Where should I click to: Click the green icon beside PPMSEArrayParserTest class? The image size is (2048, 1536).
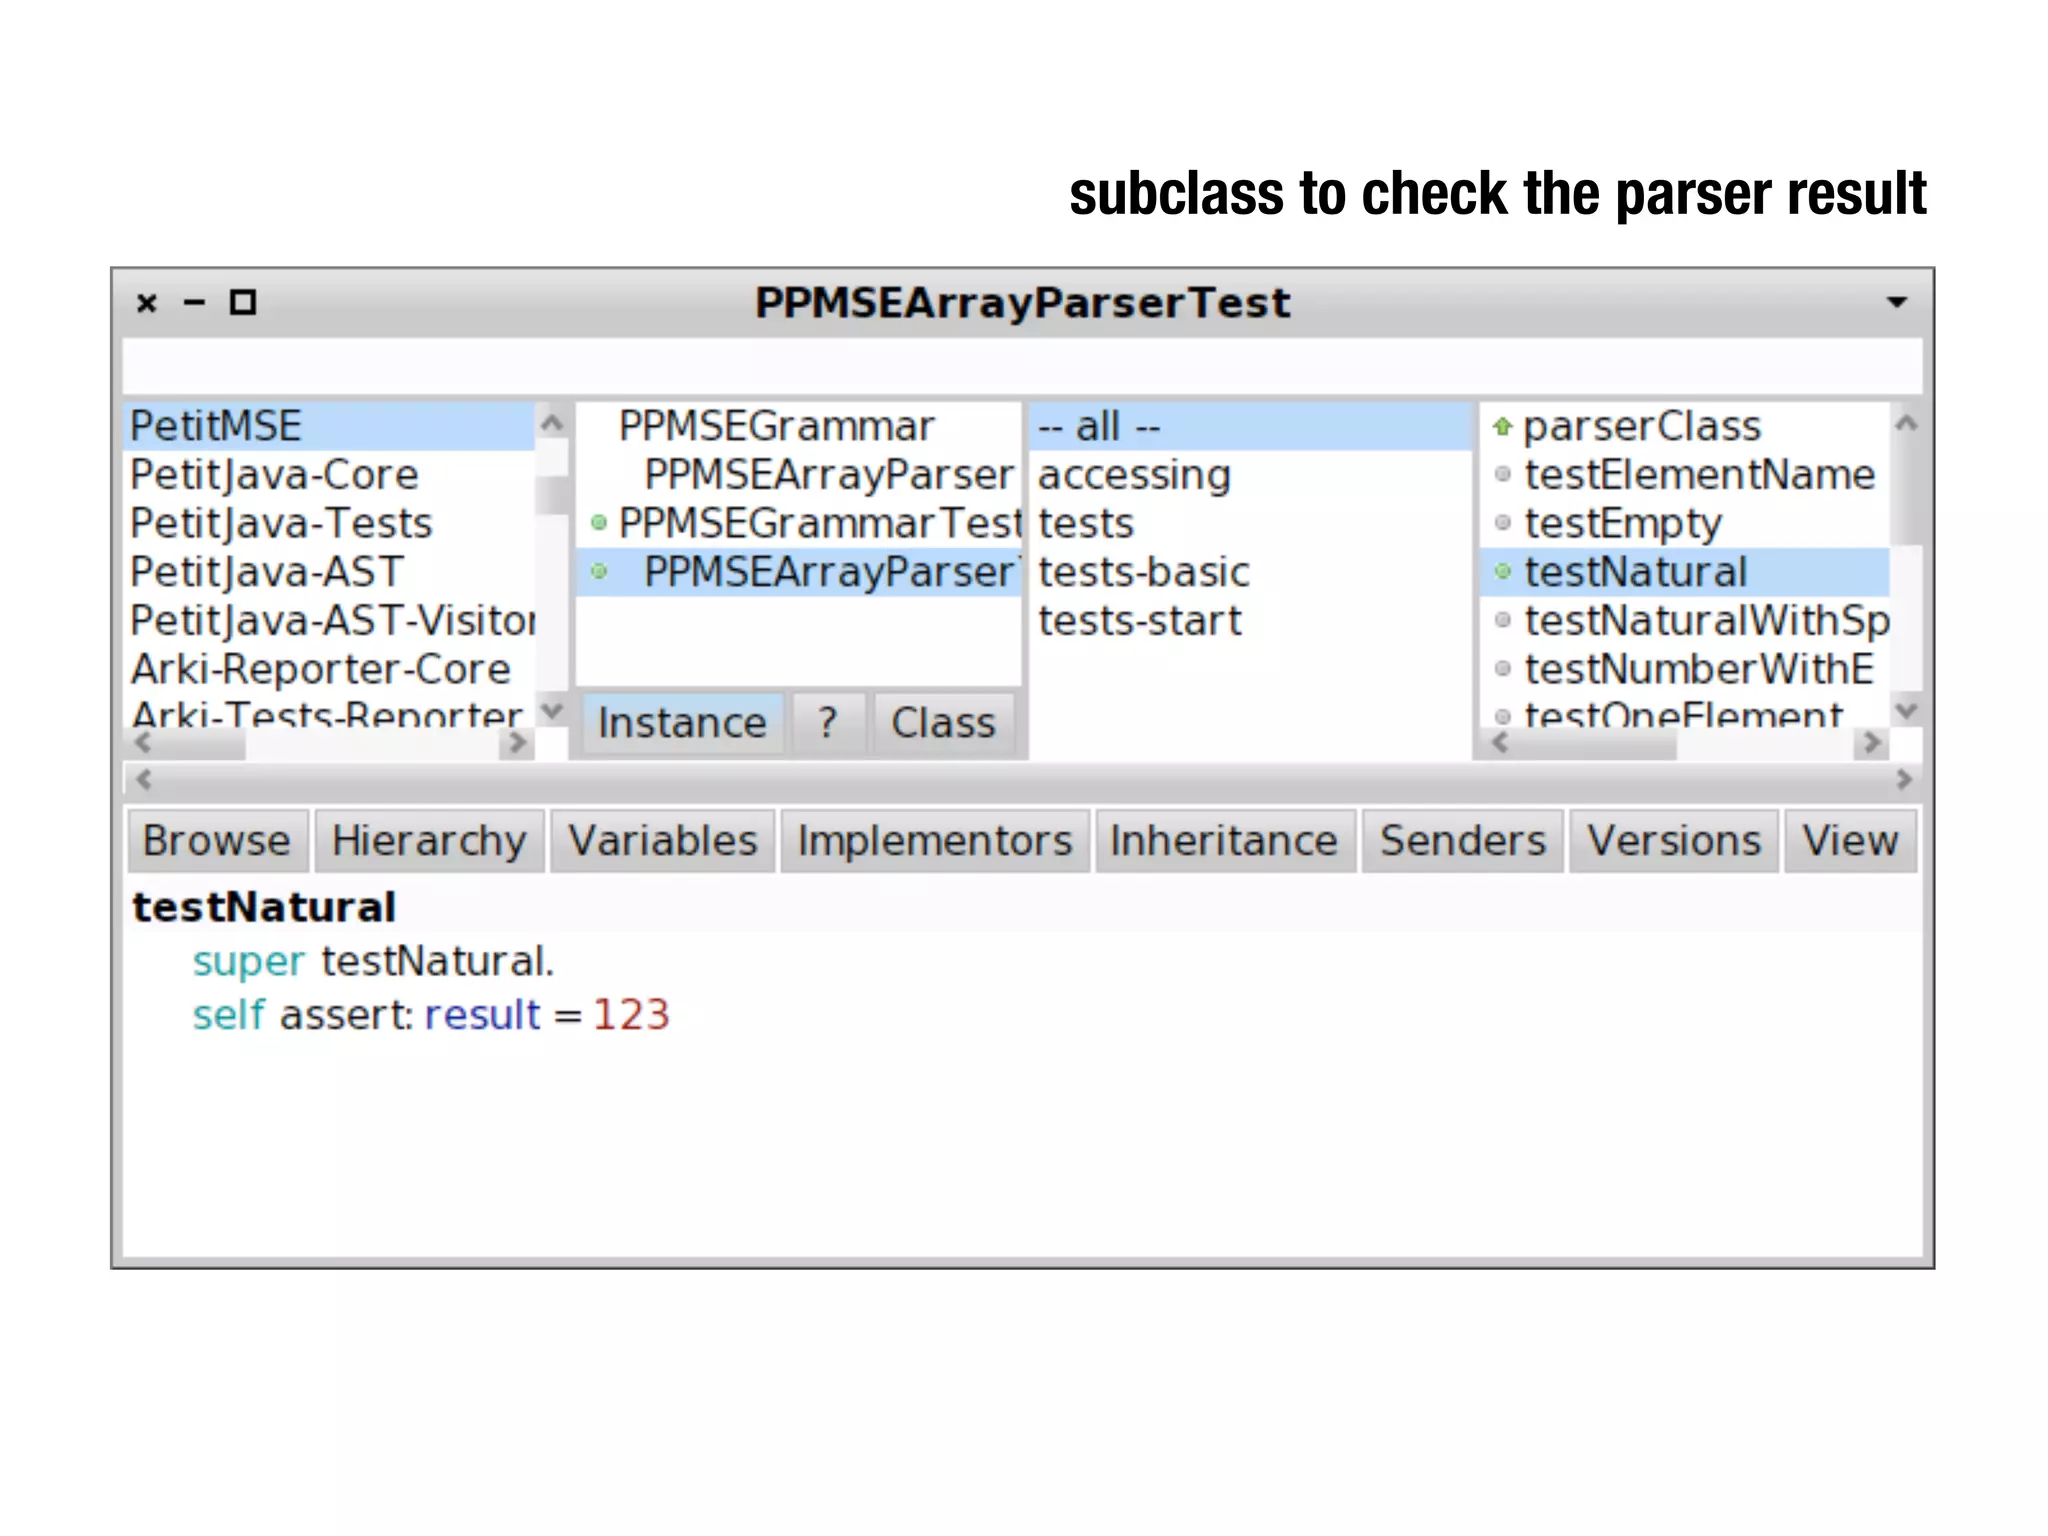(x=599, y=571)
